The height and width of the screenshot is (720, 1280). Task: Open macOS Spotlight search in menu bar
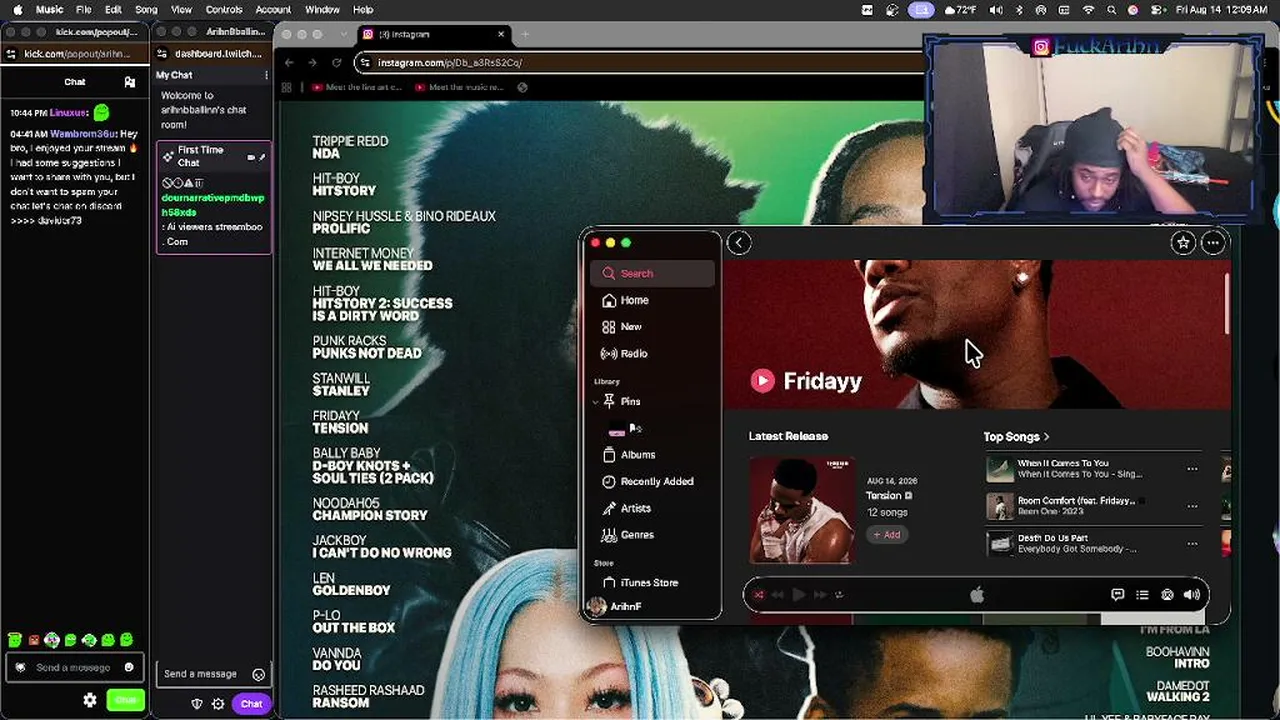point(1111,10)
